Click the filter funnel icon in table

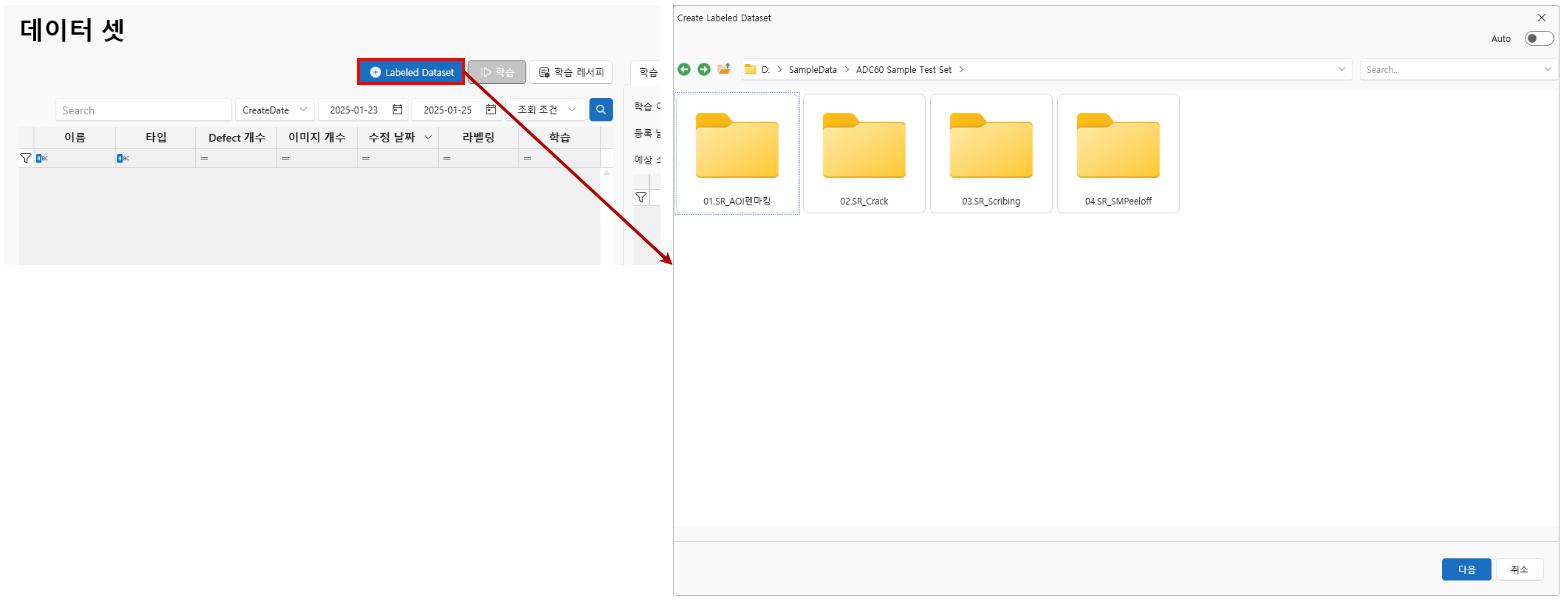26,158
